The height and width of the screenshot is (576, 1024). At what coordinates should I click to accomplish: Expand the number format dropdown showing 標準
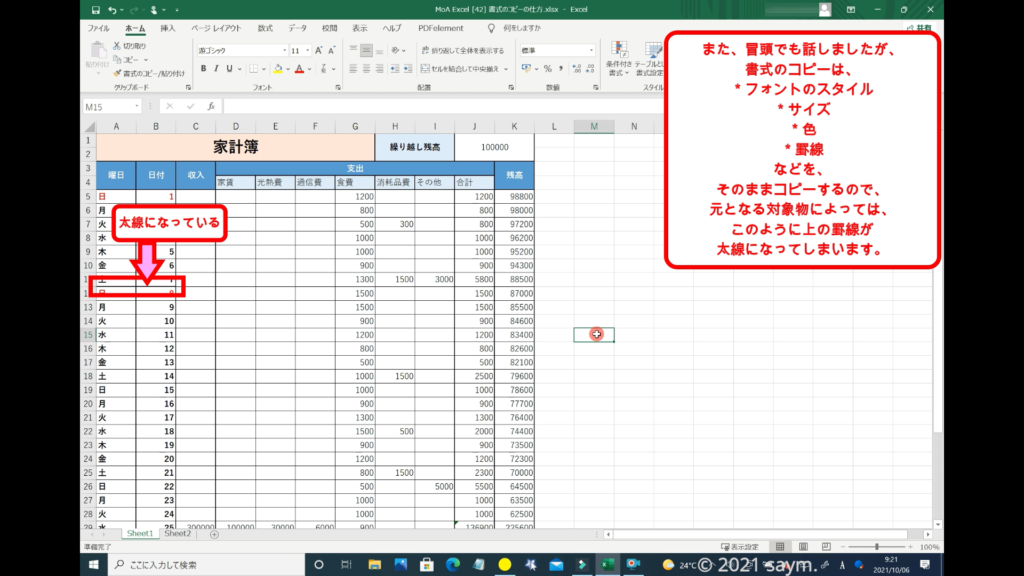tap(591, 50)
